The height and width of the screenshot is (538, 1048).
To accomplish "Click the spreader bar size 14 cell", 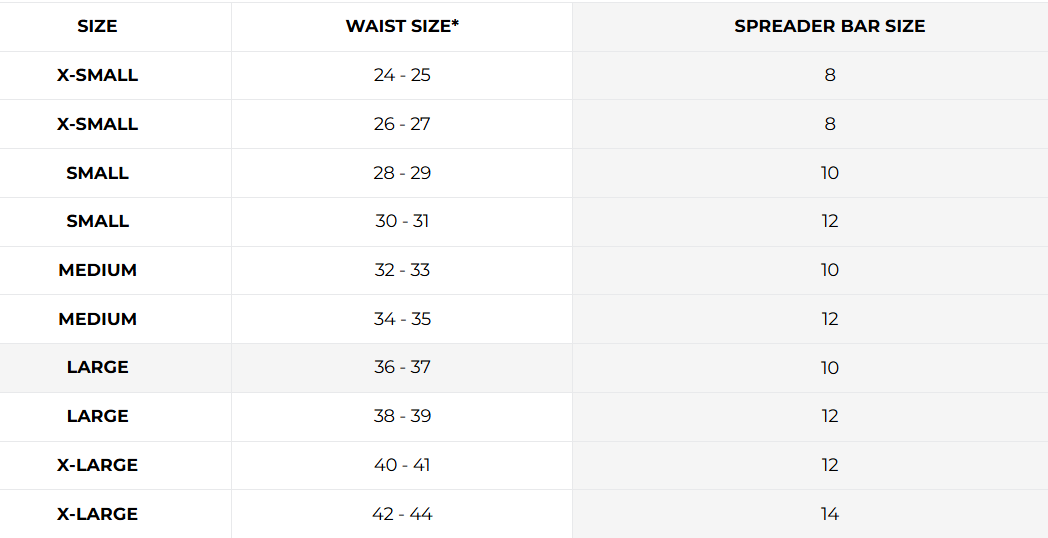I will point(829,514).
